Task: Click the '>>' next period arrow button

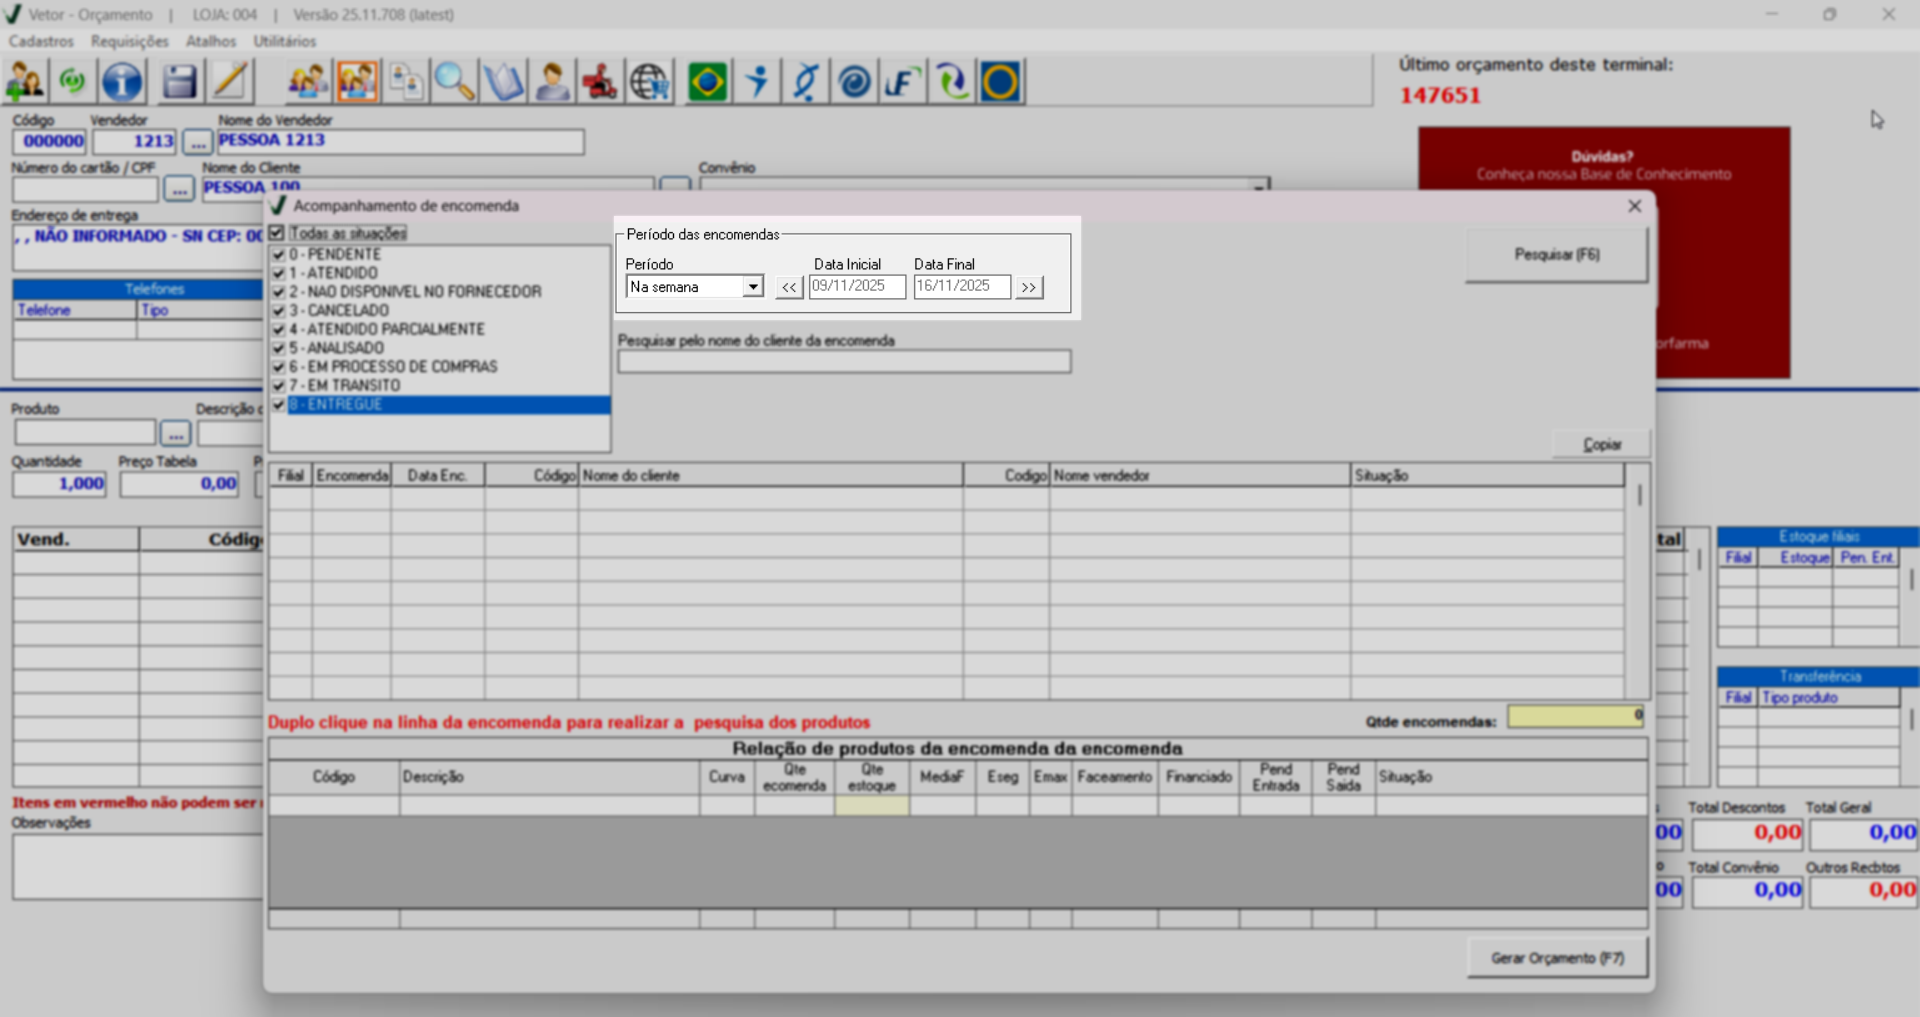Action: [1028, 288]
